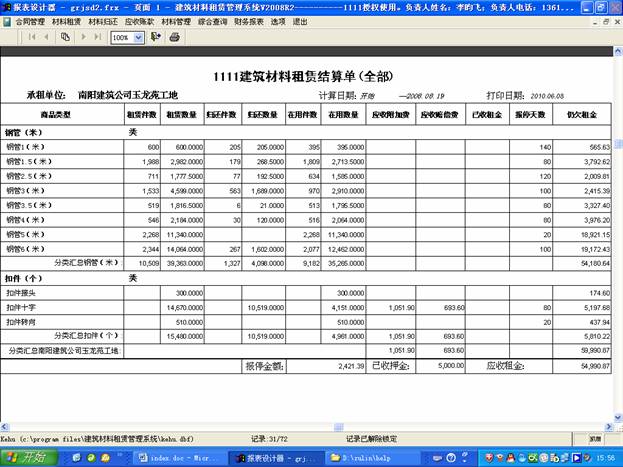Open the 选项 menu
Viewport: 623px width, 467px height.
pos(278,20)
